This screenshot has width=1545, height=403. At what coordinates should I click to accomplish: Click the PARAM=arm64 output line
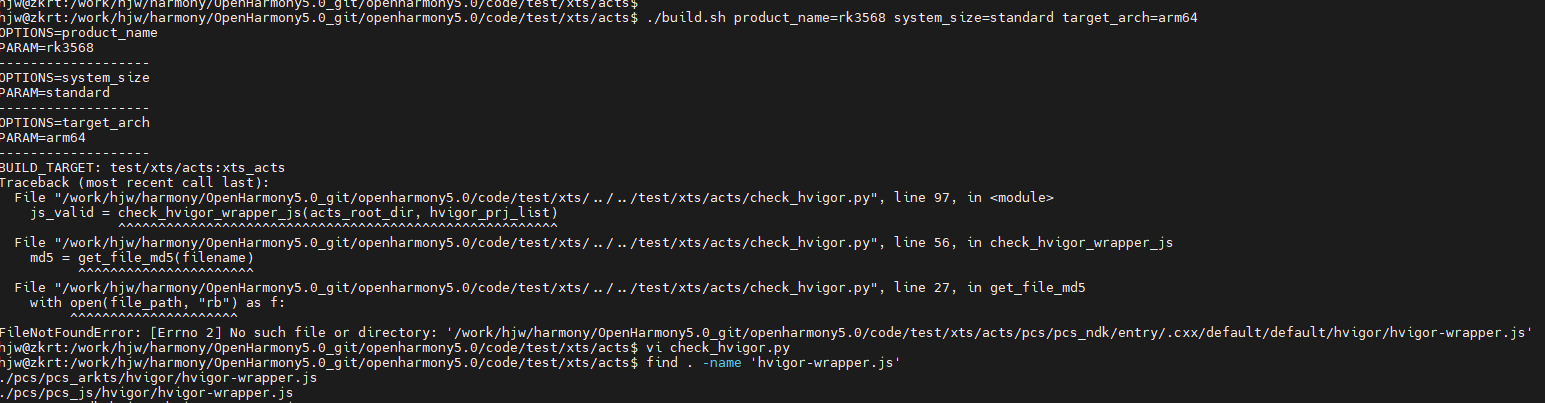point(43,137)
